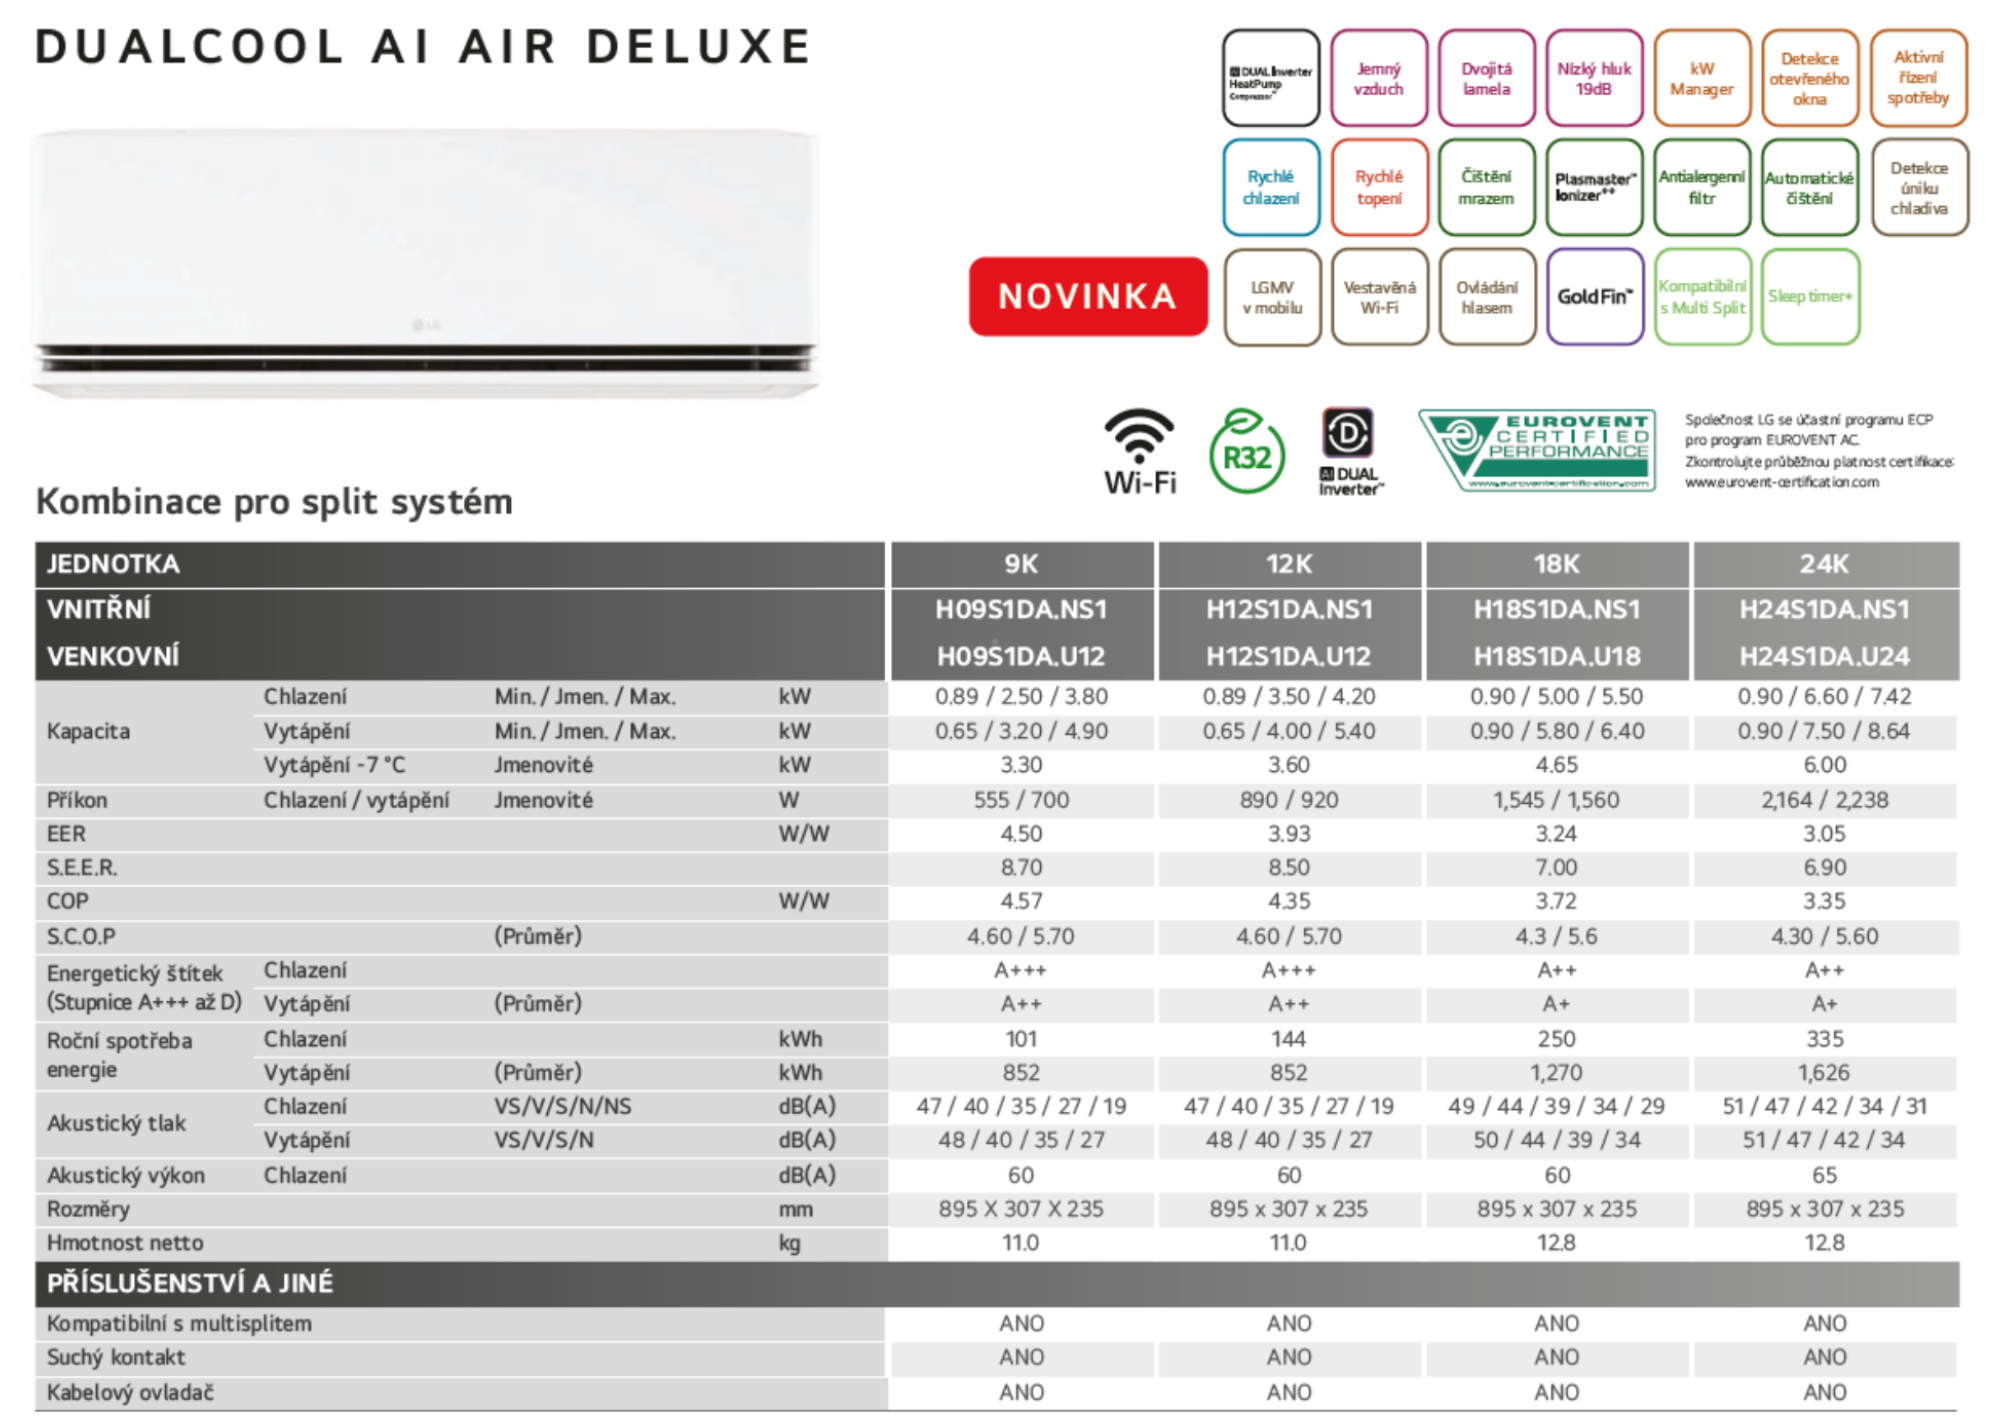Open www.eurovent-certification.com link
Screen dimensions: 1990x1416
[1781, 483]
